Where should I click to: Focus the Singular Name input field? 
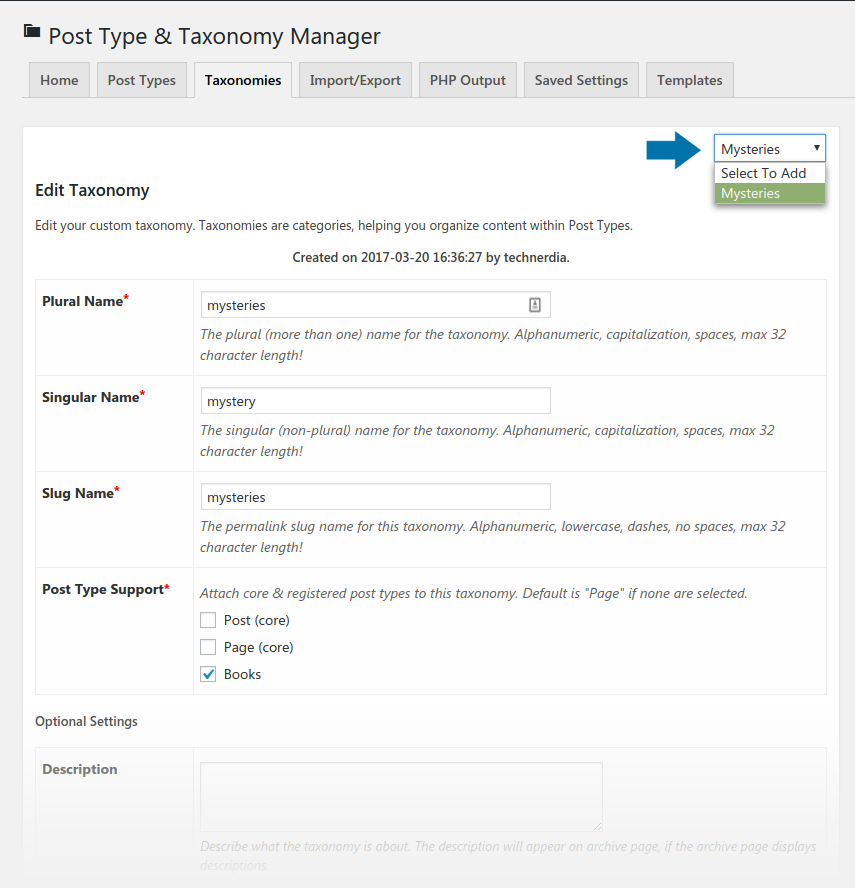(x=375, y=401)
